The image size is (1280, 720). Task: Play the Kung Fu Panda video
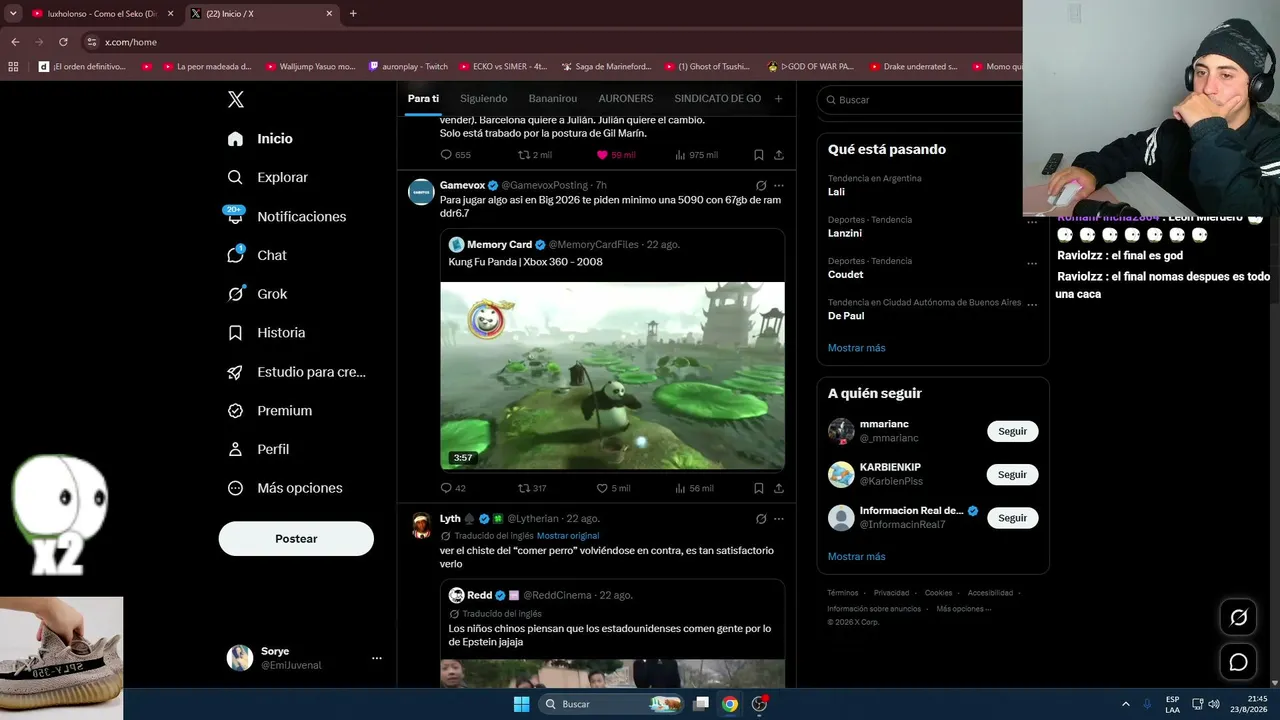coord(612,376)
